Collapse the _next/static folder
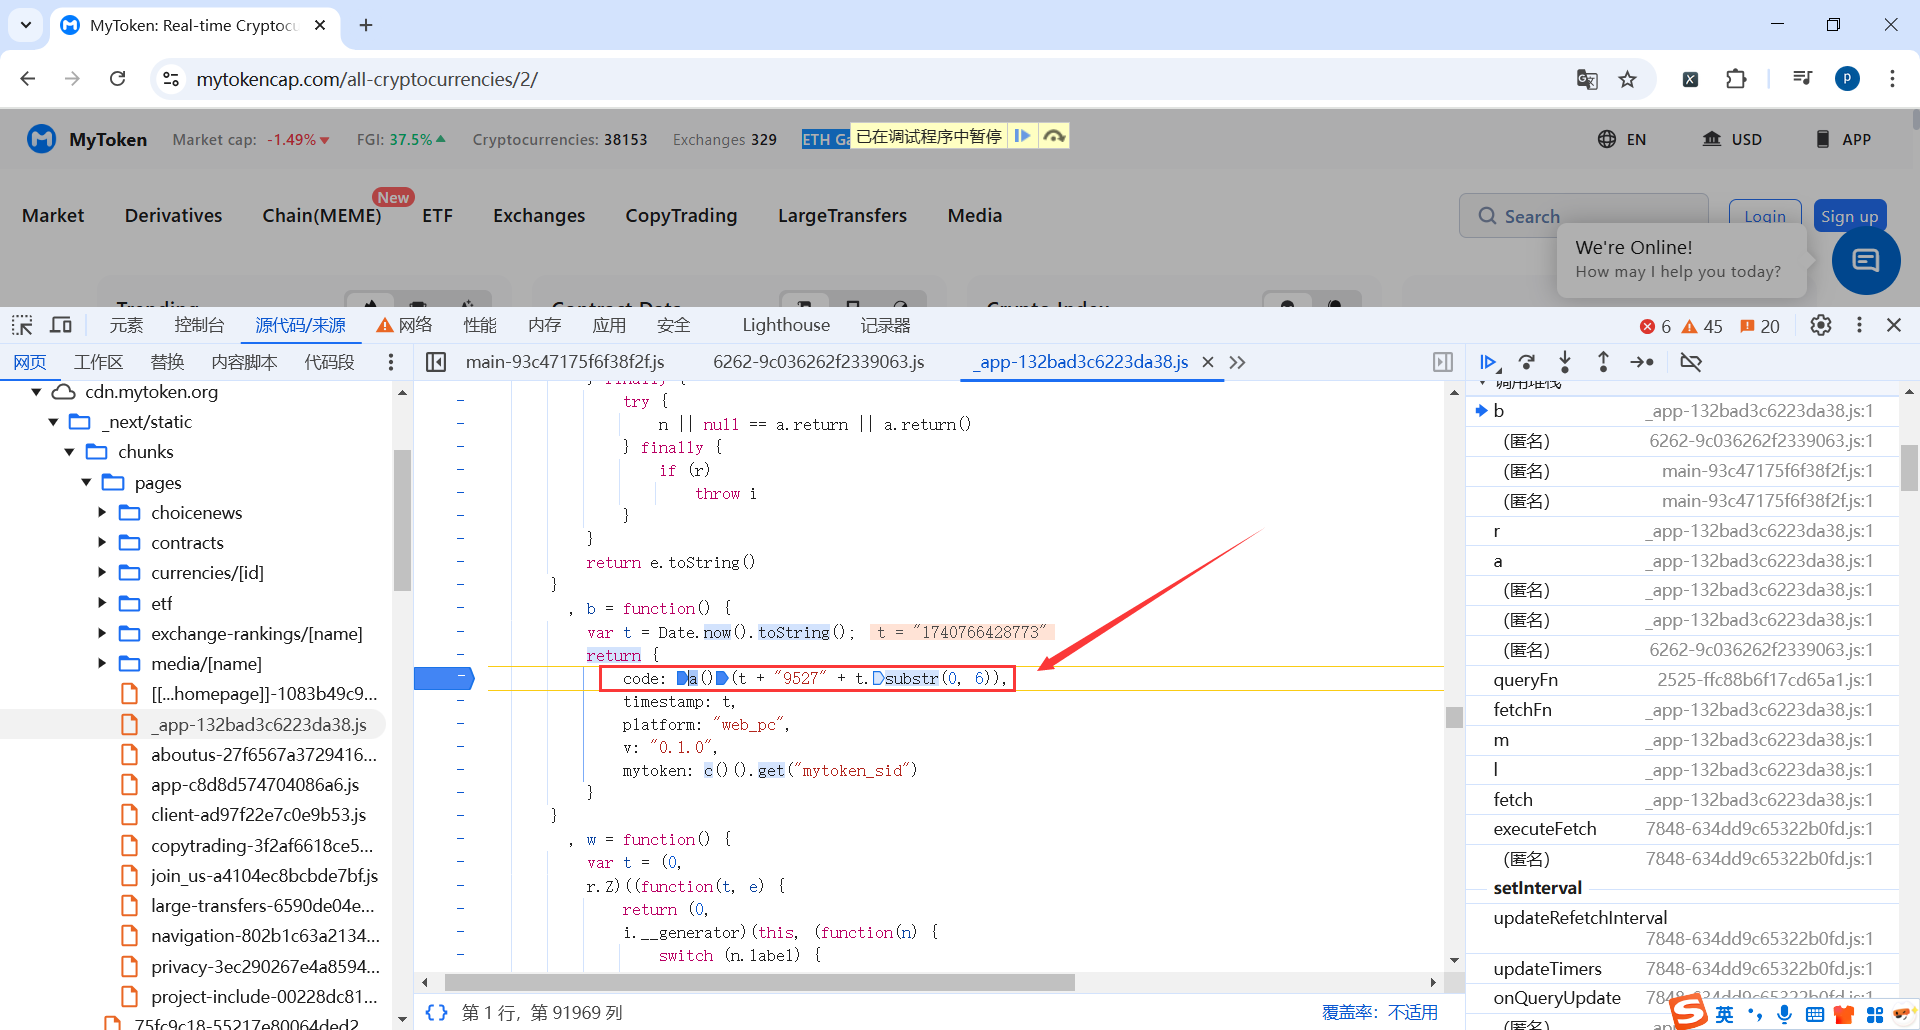 53,422
